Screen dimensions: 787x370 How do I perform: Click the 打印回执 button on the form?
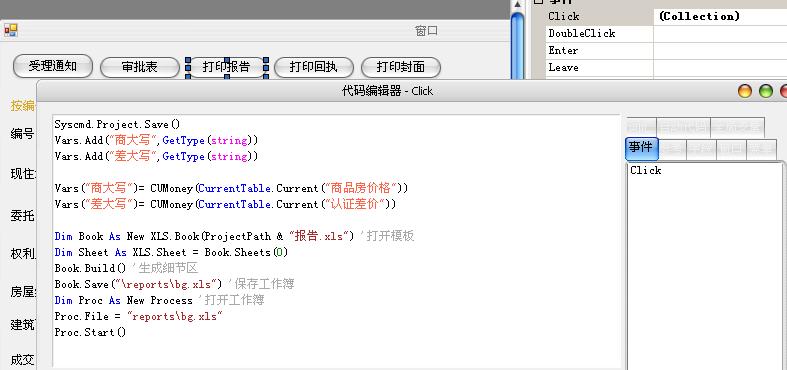coord(314,67)
